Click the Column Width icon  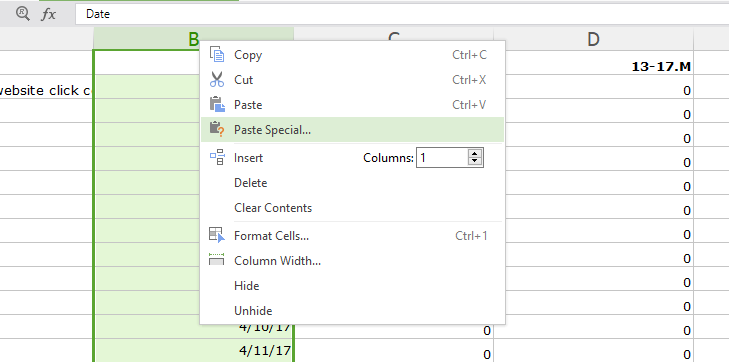pos(217,260)
